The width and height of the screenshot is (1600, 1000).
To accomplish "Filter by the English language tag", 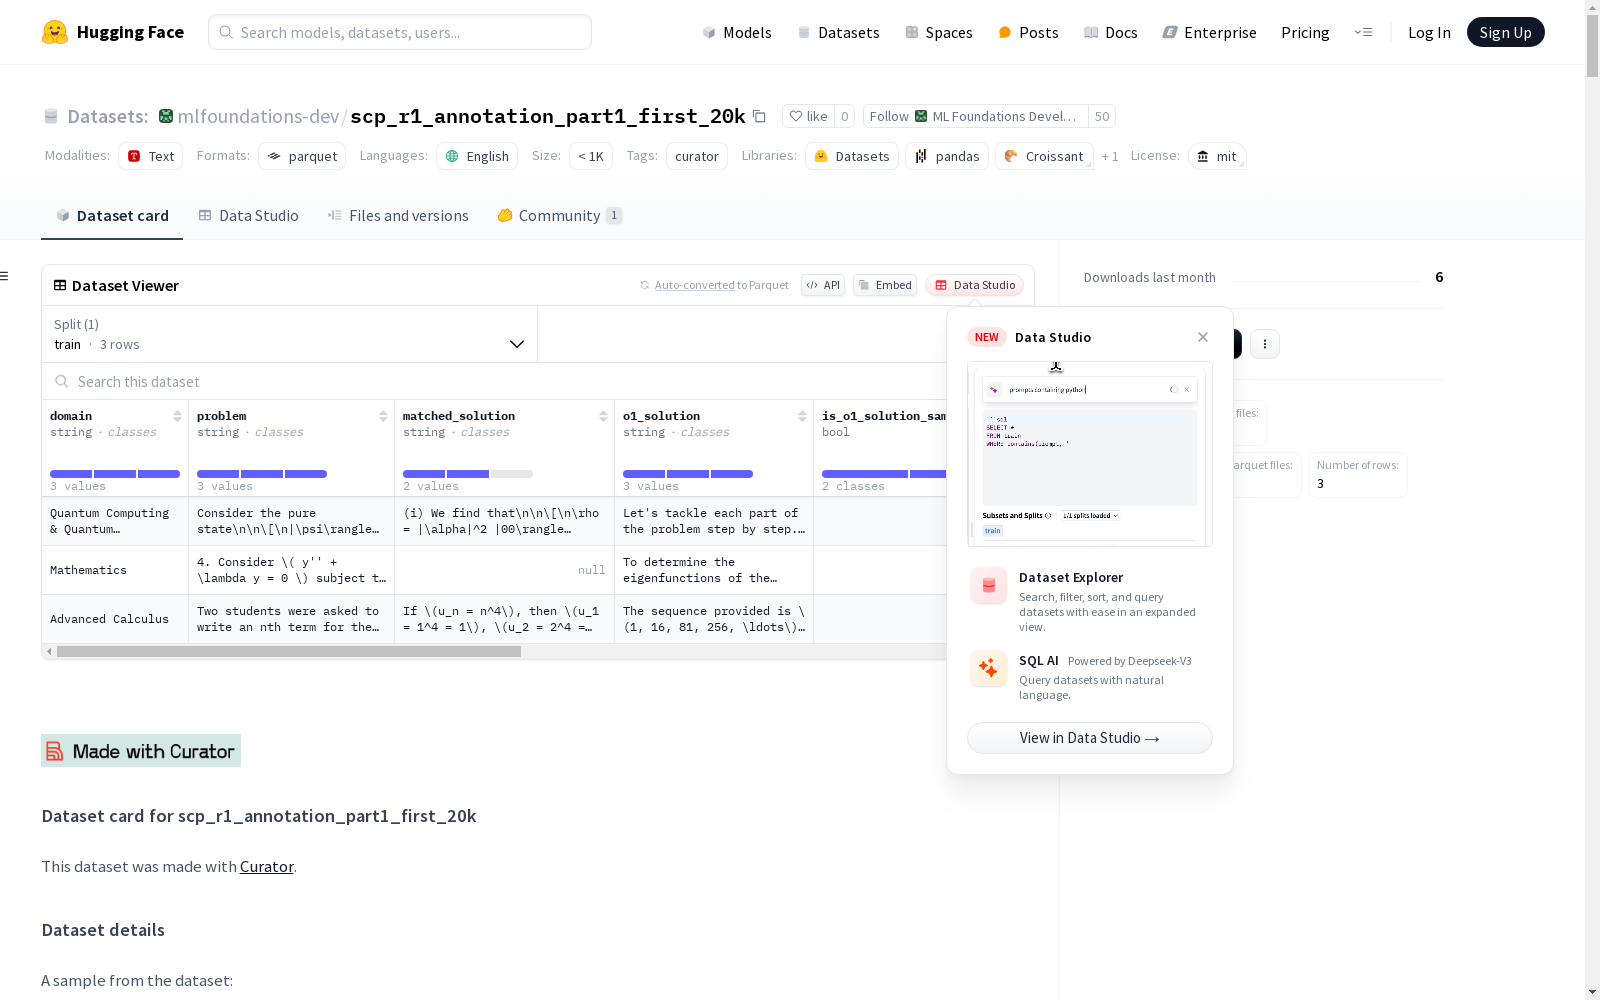I will [477, 156].
